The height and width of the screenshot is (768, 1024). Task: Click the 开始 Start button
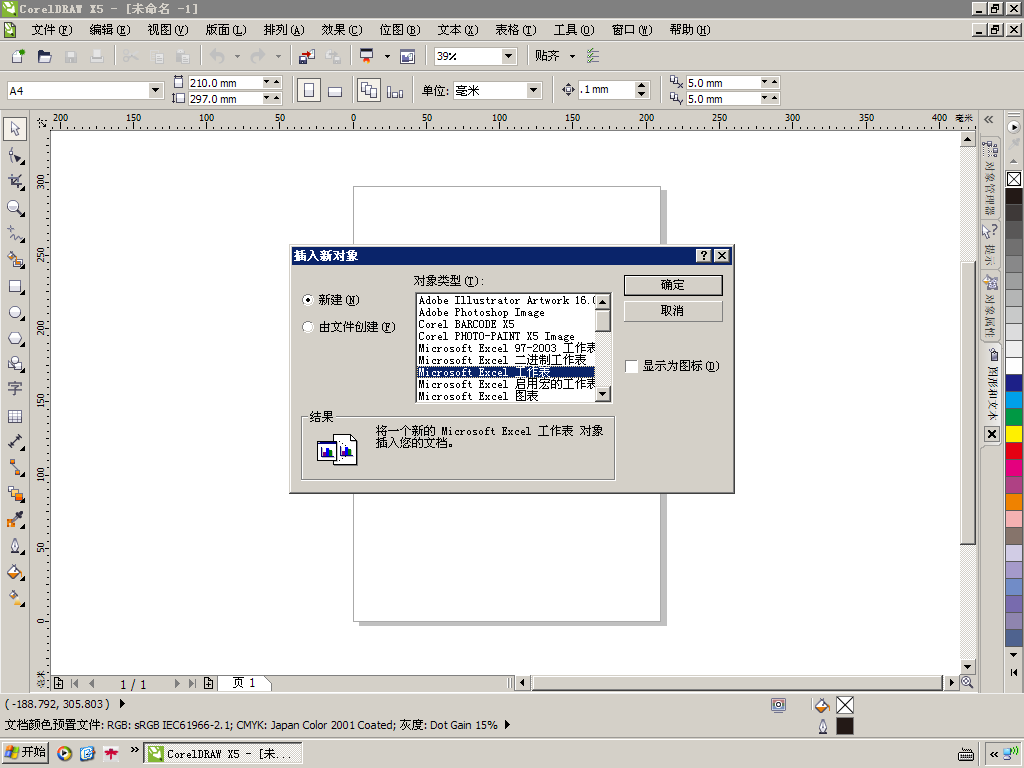tap(25, 753)
